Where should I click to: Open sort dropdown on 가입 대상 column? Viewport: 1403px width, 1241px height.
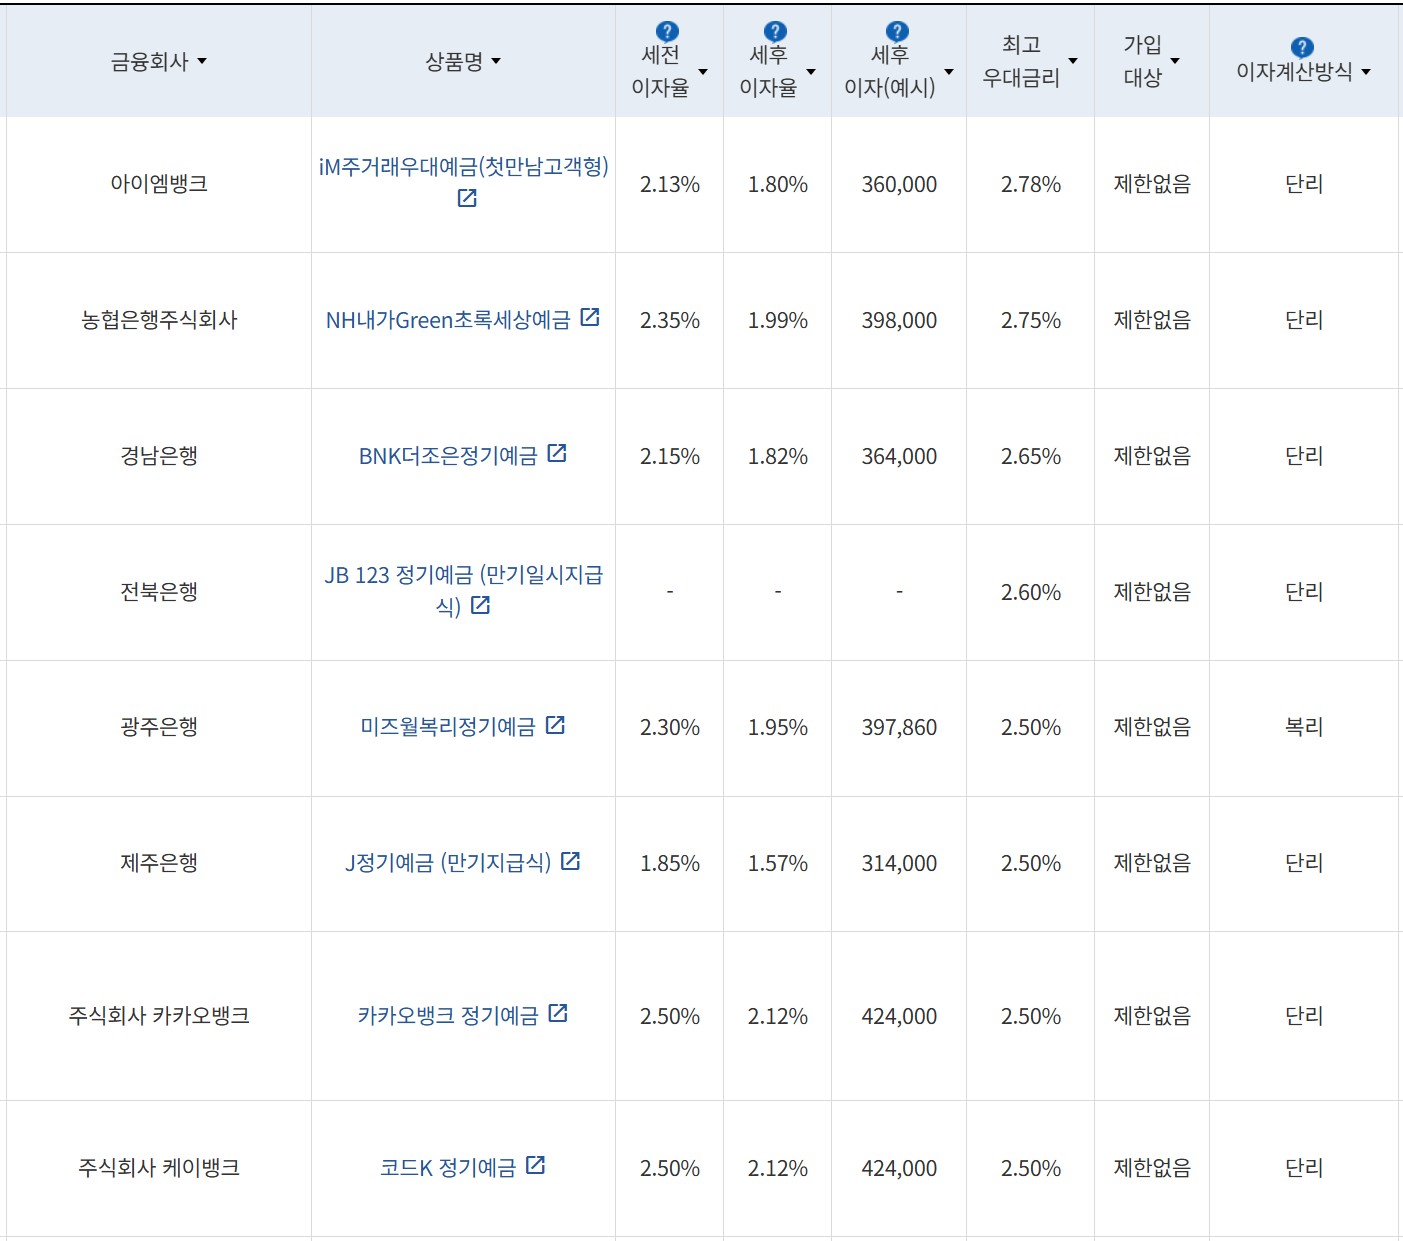click(1176, 61)
